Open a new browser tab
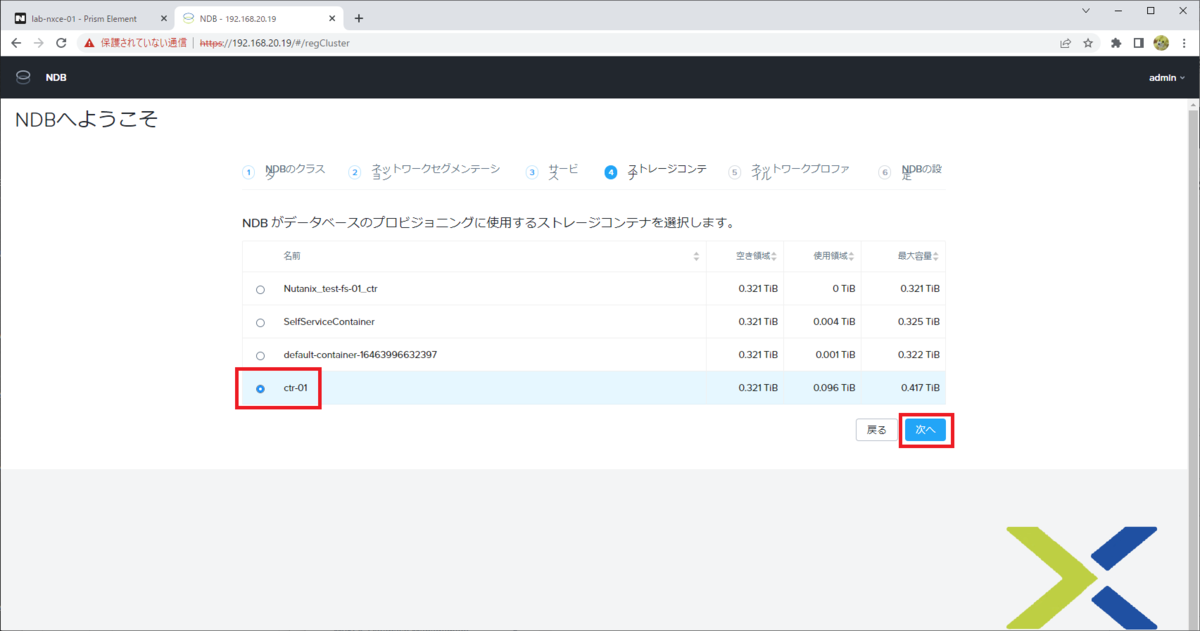Image resolution: width=1200 pixels, height=631 pixels. (359, 18)
